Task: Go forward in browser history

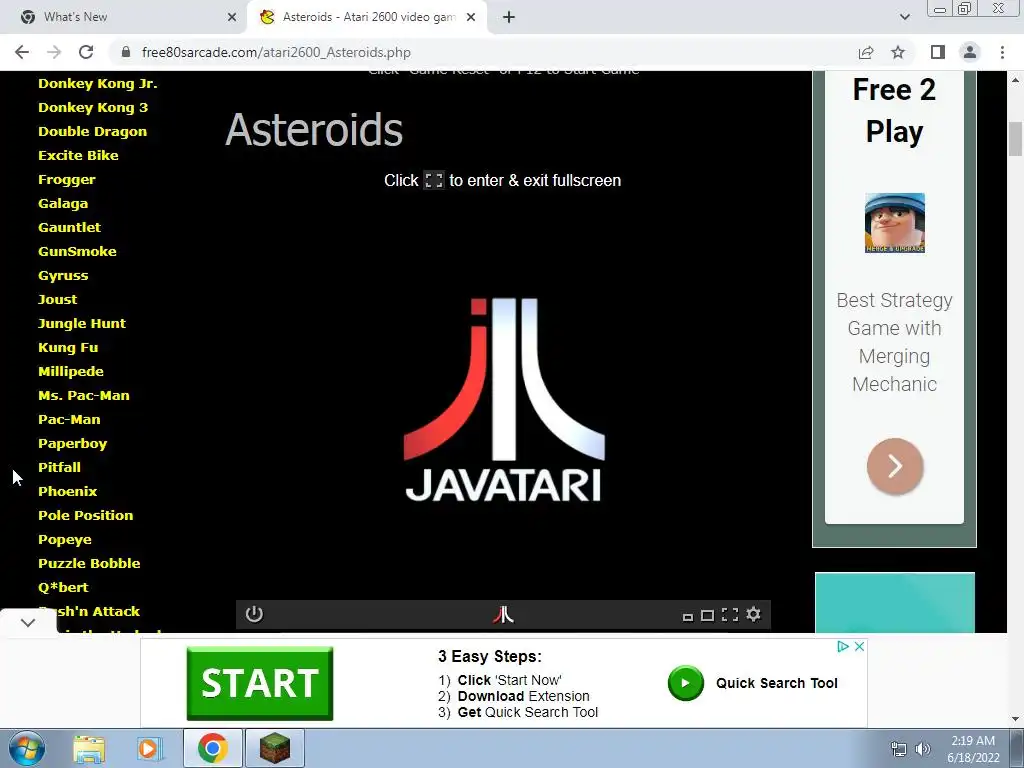Action: click(54, 52)
